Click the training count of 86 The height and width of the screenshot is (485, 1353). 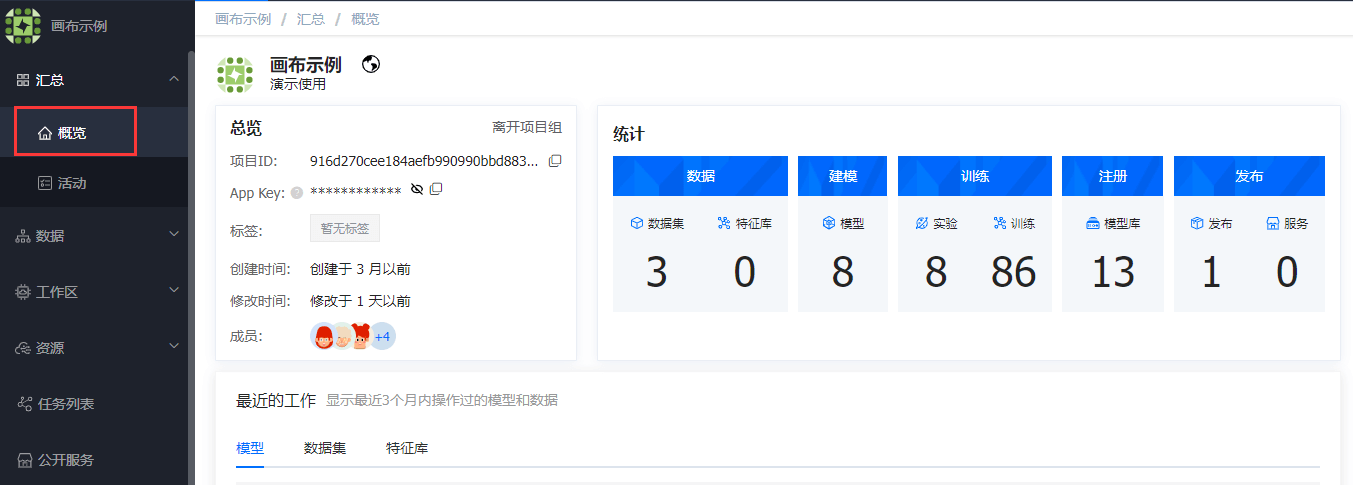coord(1014,272)
